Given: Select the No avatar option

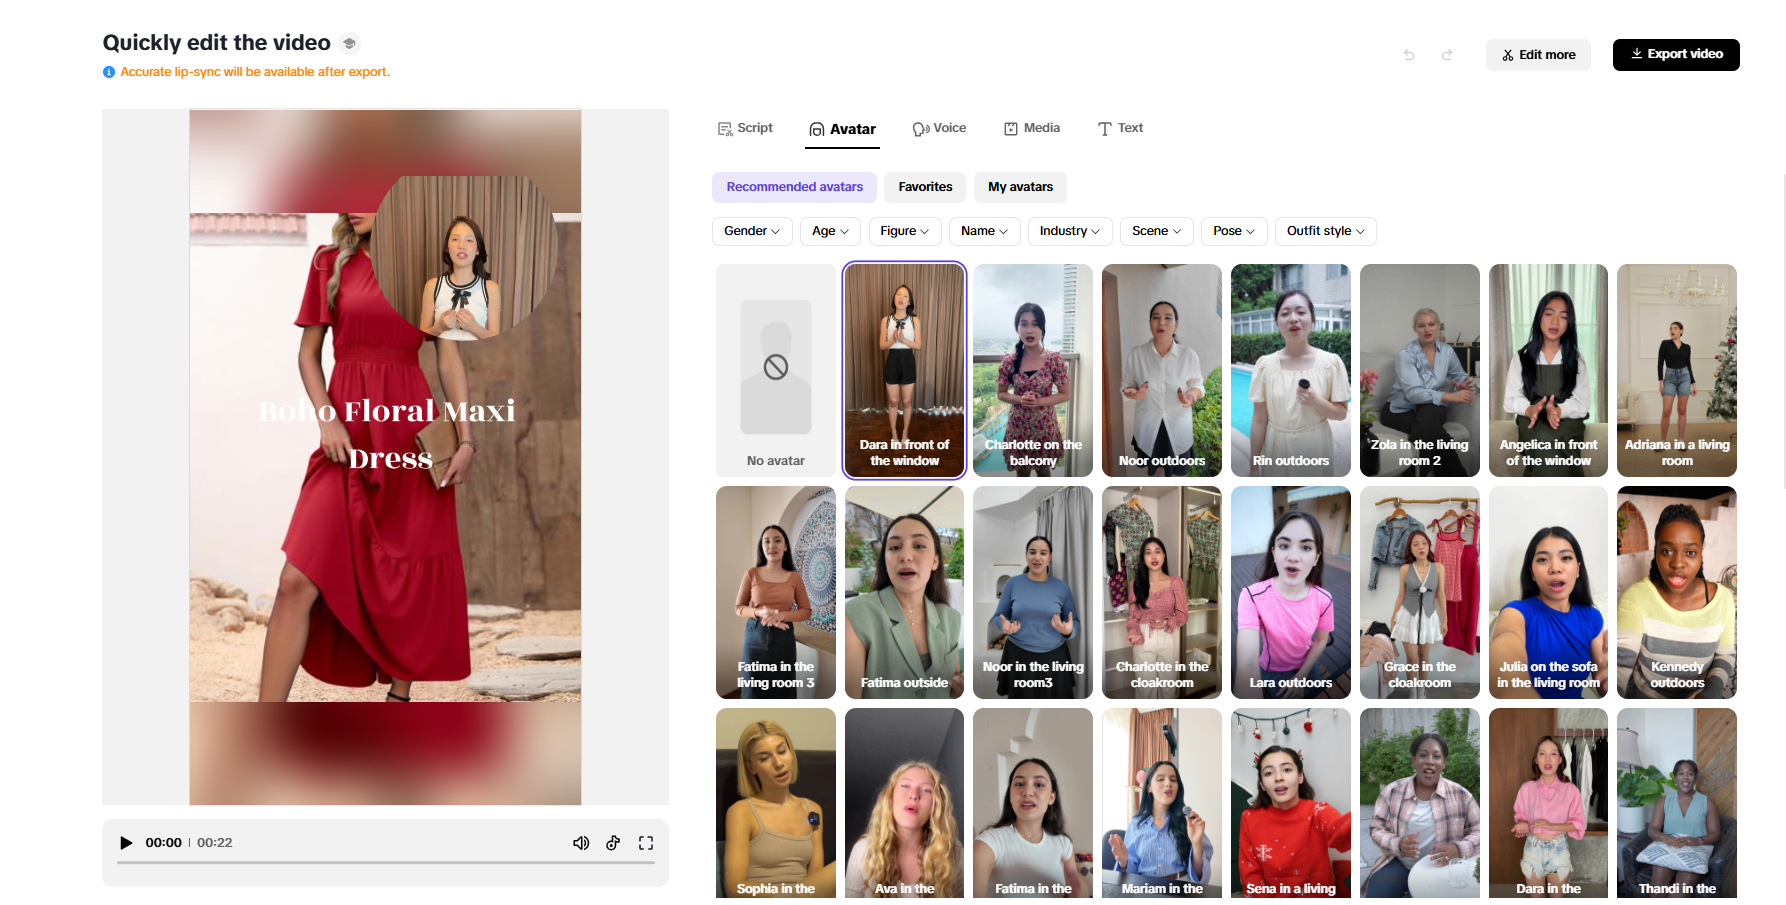Looking at the screenshot, I should [775, 370].
